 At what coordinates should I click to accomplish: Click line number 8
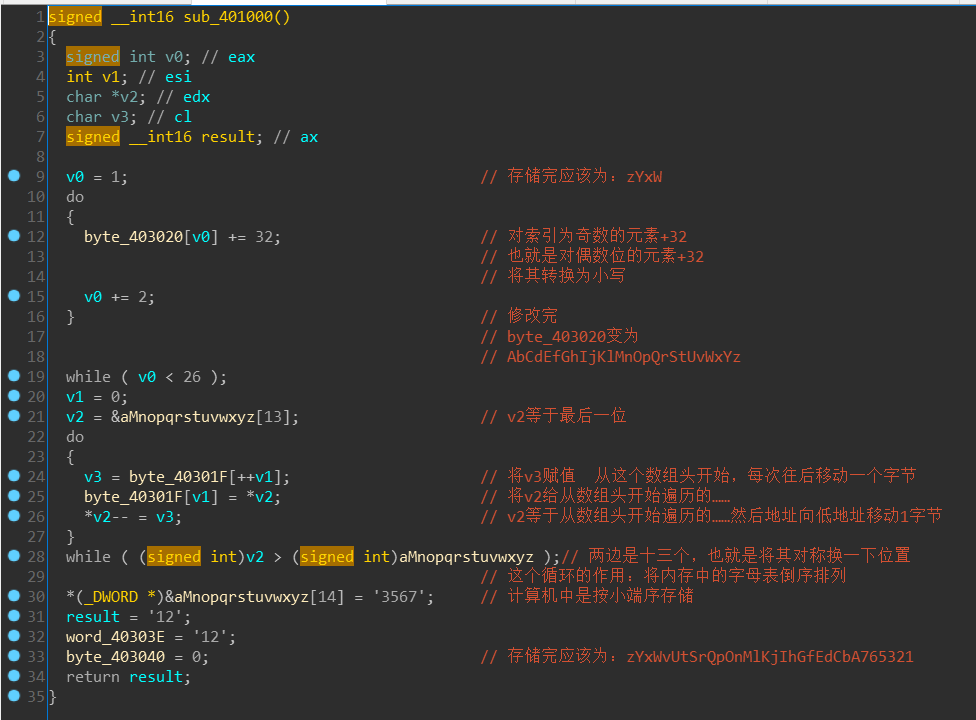(x=40, y=157)
